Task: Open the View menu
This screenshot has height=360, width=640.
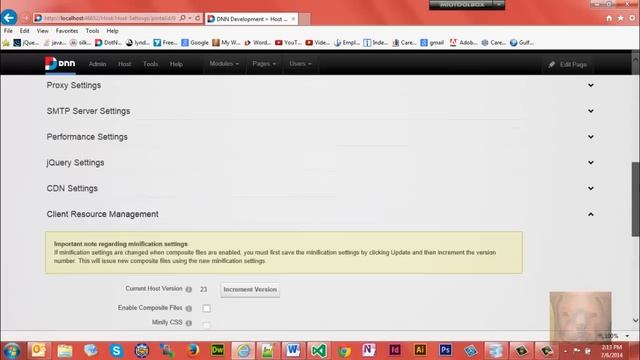Action: pos(42,31)
